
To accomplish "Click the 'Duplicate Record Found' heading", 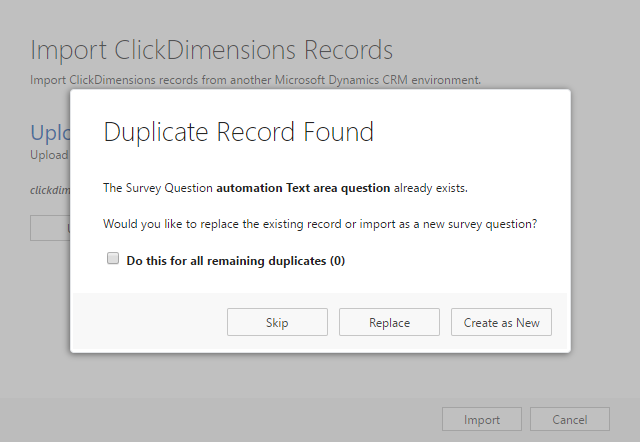I will pyautogui.click(x=239, y=132).
